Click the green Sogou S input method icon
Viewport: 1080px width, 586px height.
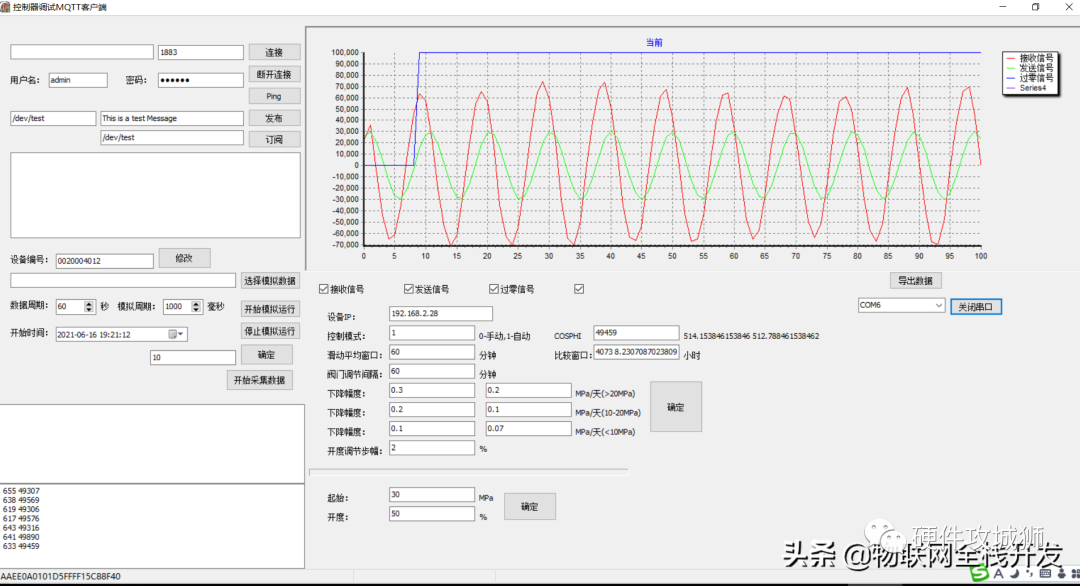coord(979,573)
